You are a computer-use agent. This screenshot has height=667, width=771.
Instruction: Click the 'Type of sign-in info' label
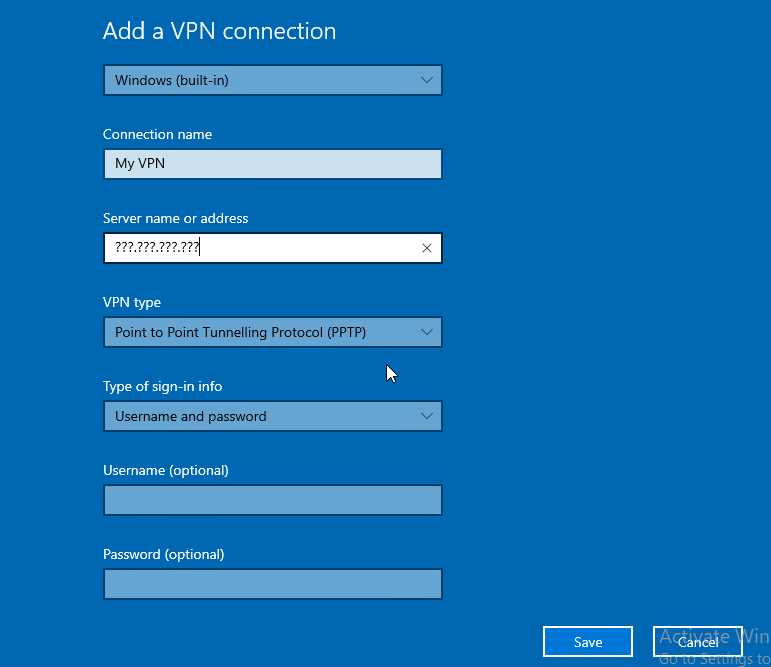click(x=162, y=386)
